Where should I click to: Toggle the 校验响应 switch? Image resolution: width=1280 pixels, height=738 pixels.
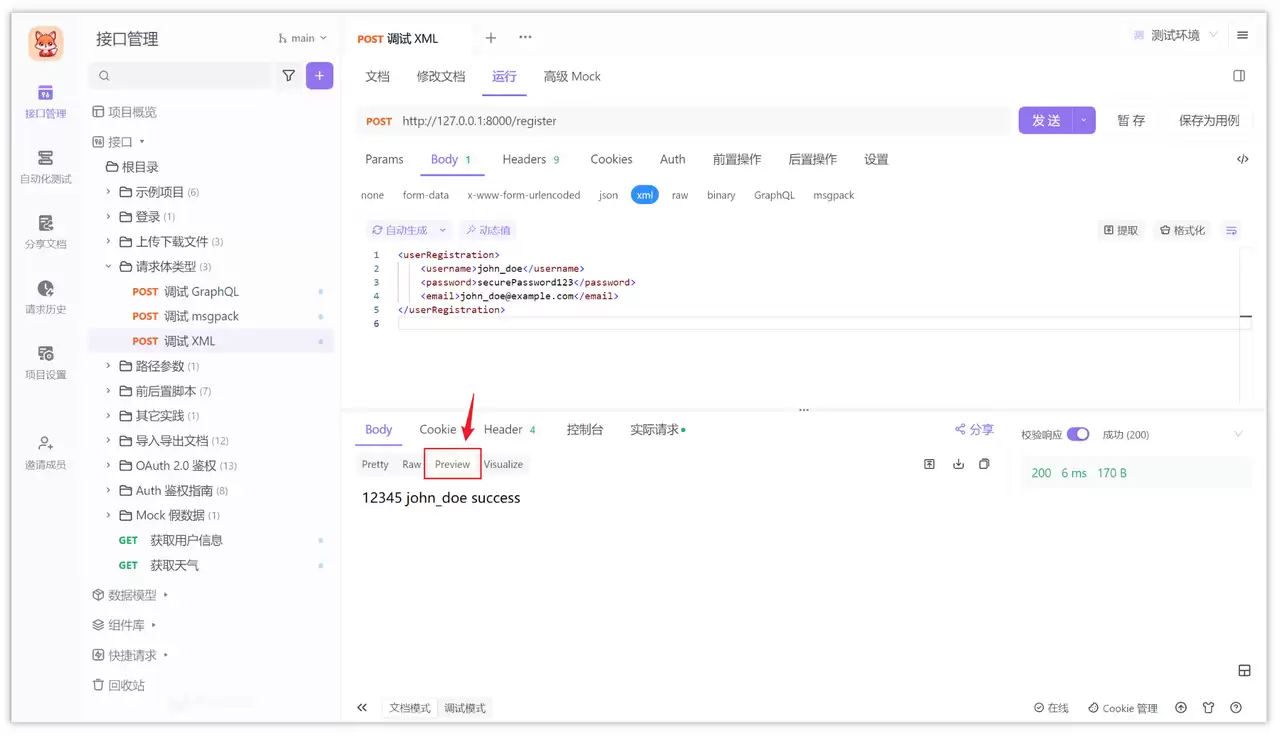point(1078,434)
